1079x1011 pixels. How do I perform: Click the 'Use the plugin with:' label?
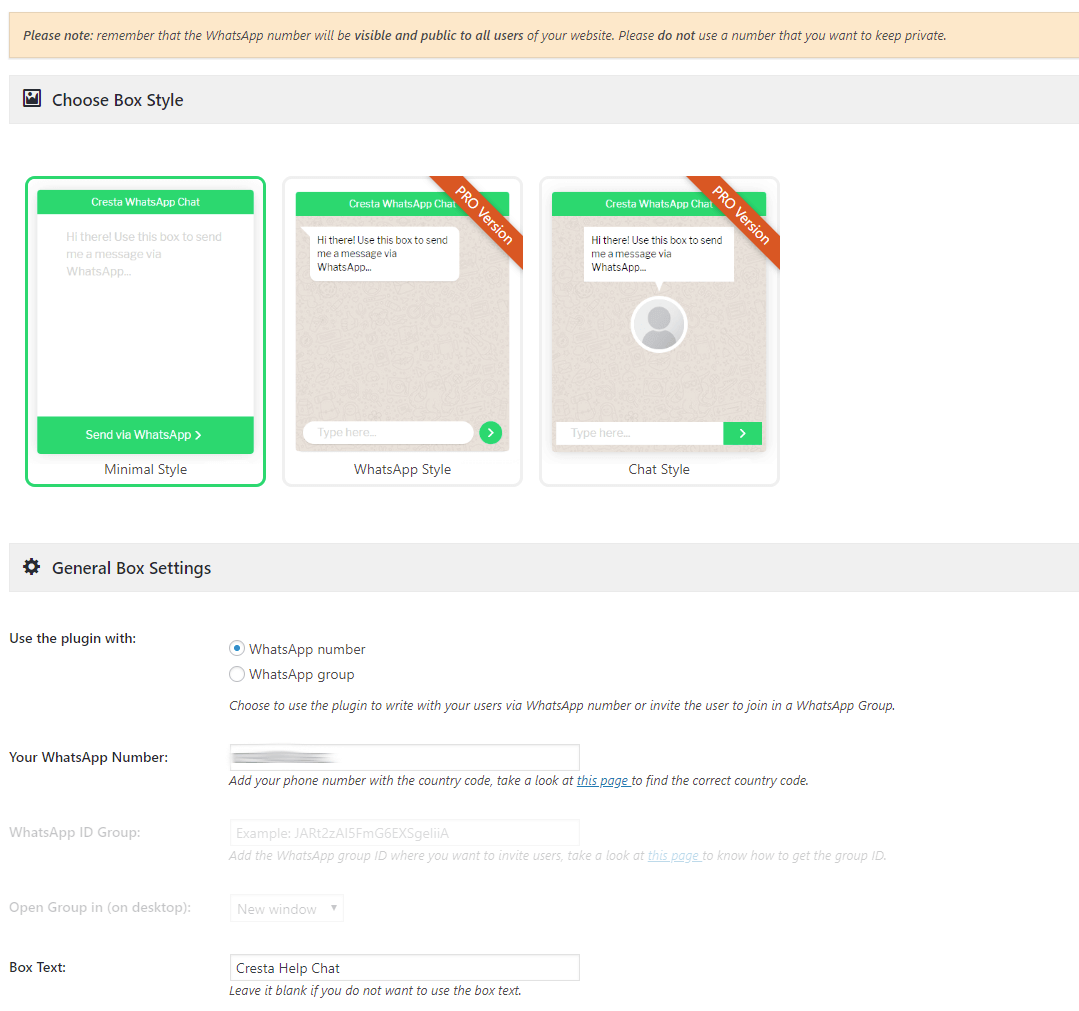click(x=72, y=638)
